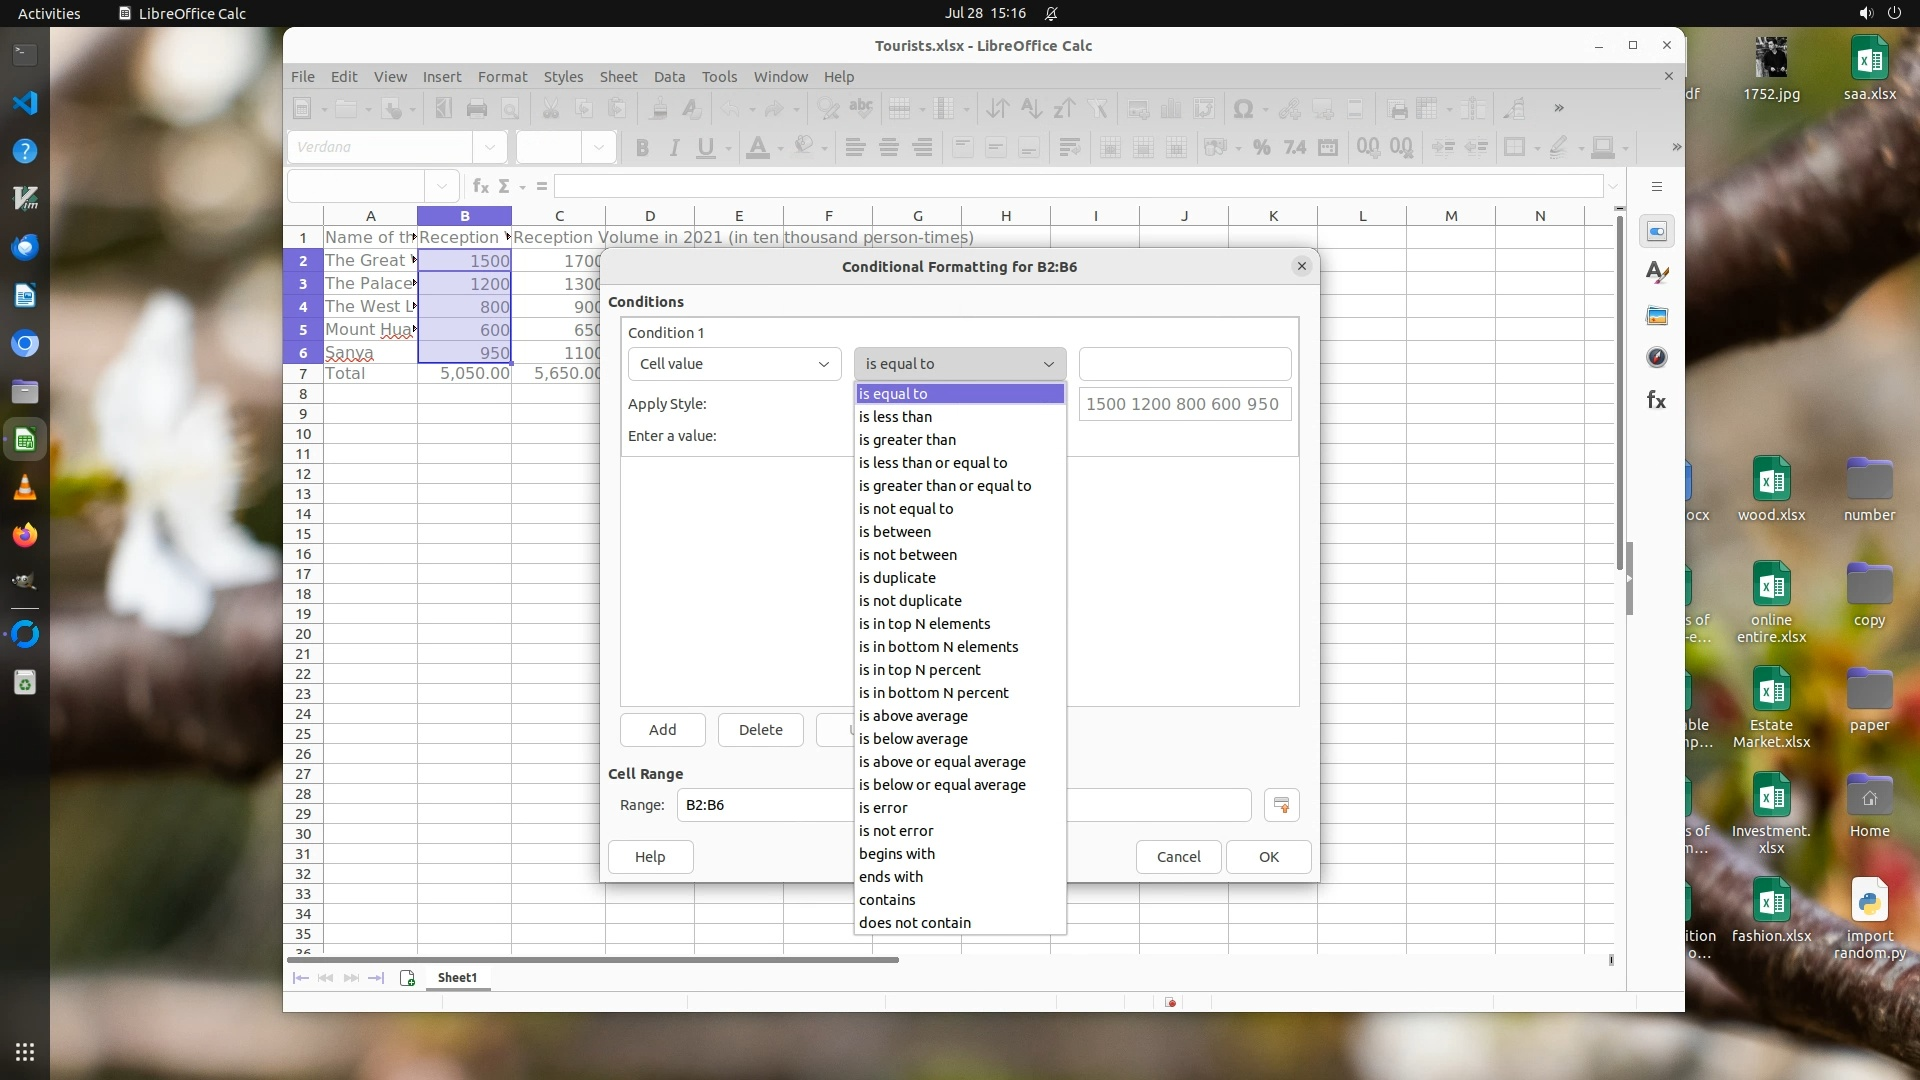Choose 'is between' in the dropdown list
Viewport: 1920px width, 1080px height.
pyautogui.click(x=895, y=532)
